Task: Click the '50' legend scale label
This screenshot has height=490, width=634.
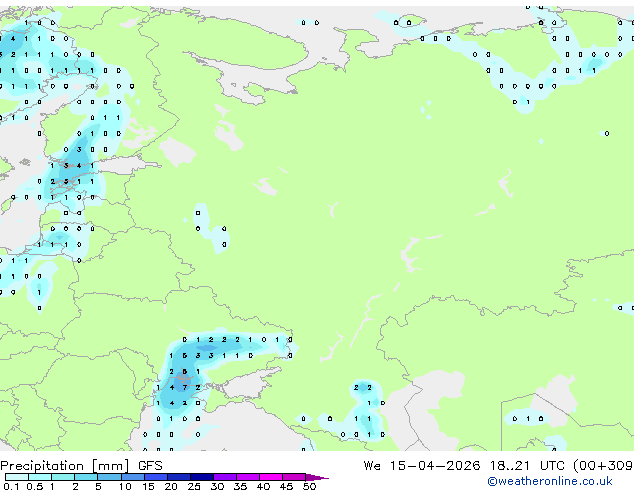Action: point(309,486)
